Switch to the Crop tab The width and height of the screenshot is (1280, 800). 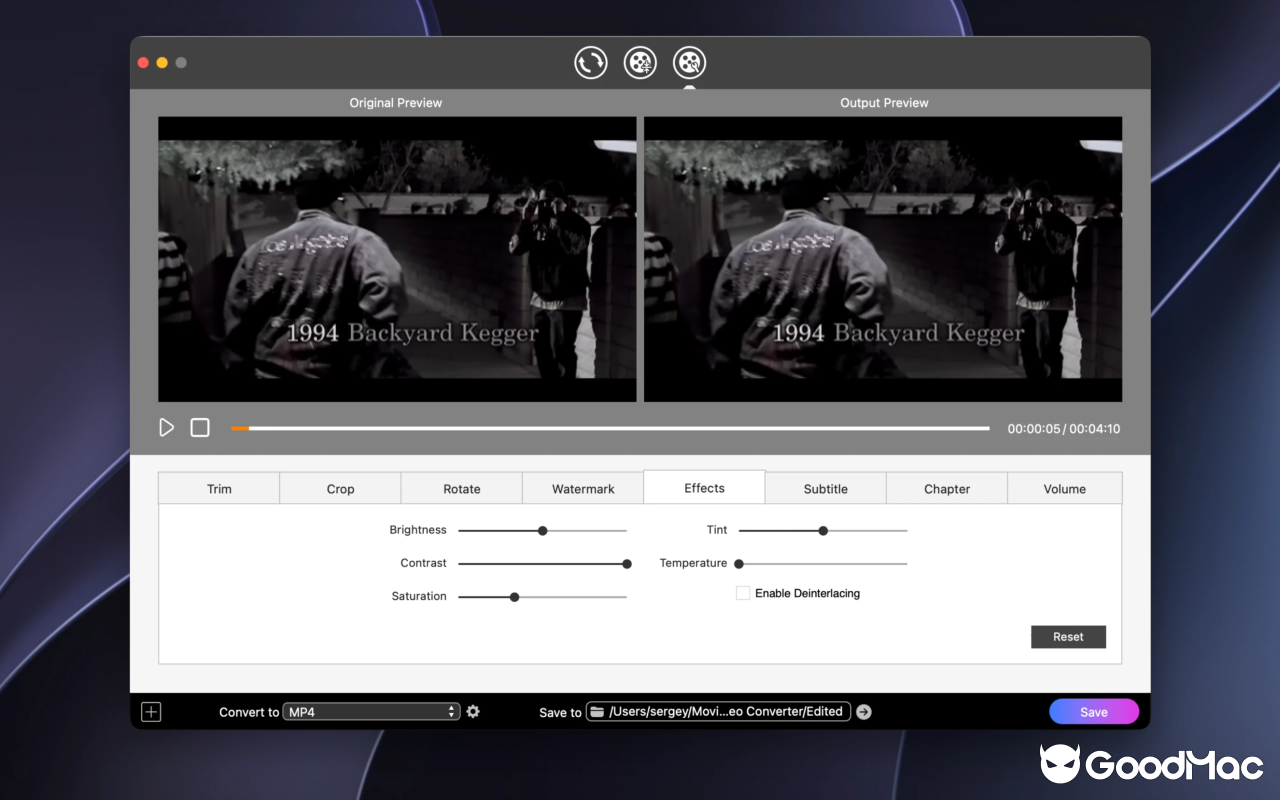[x=340, y=489]
